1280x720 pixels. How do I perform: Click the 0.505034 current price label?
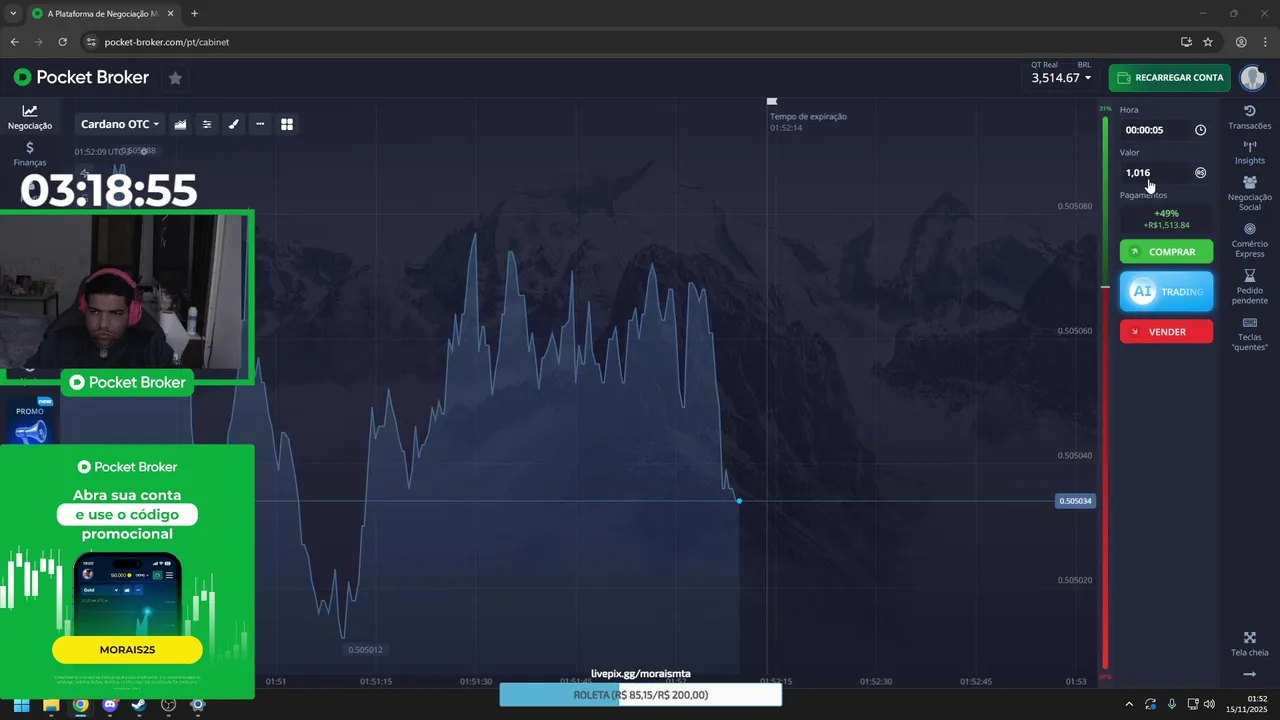[1076, 501]
